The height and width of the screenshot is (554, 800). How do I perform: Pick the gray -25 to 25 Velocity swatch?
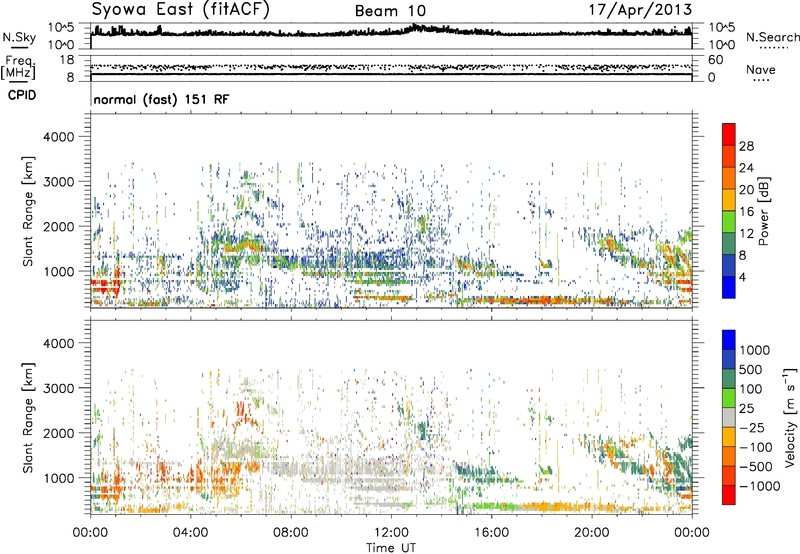click(x=729, y=417)
